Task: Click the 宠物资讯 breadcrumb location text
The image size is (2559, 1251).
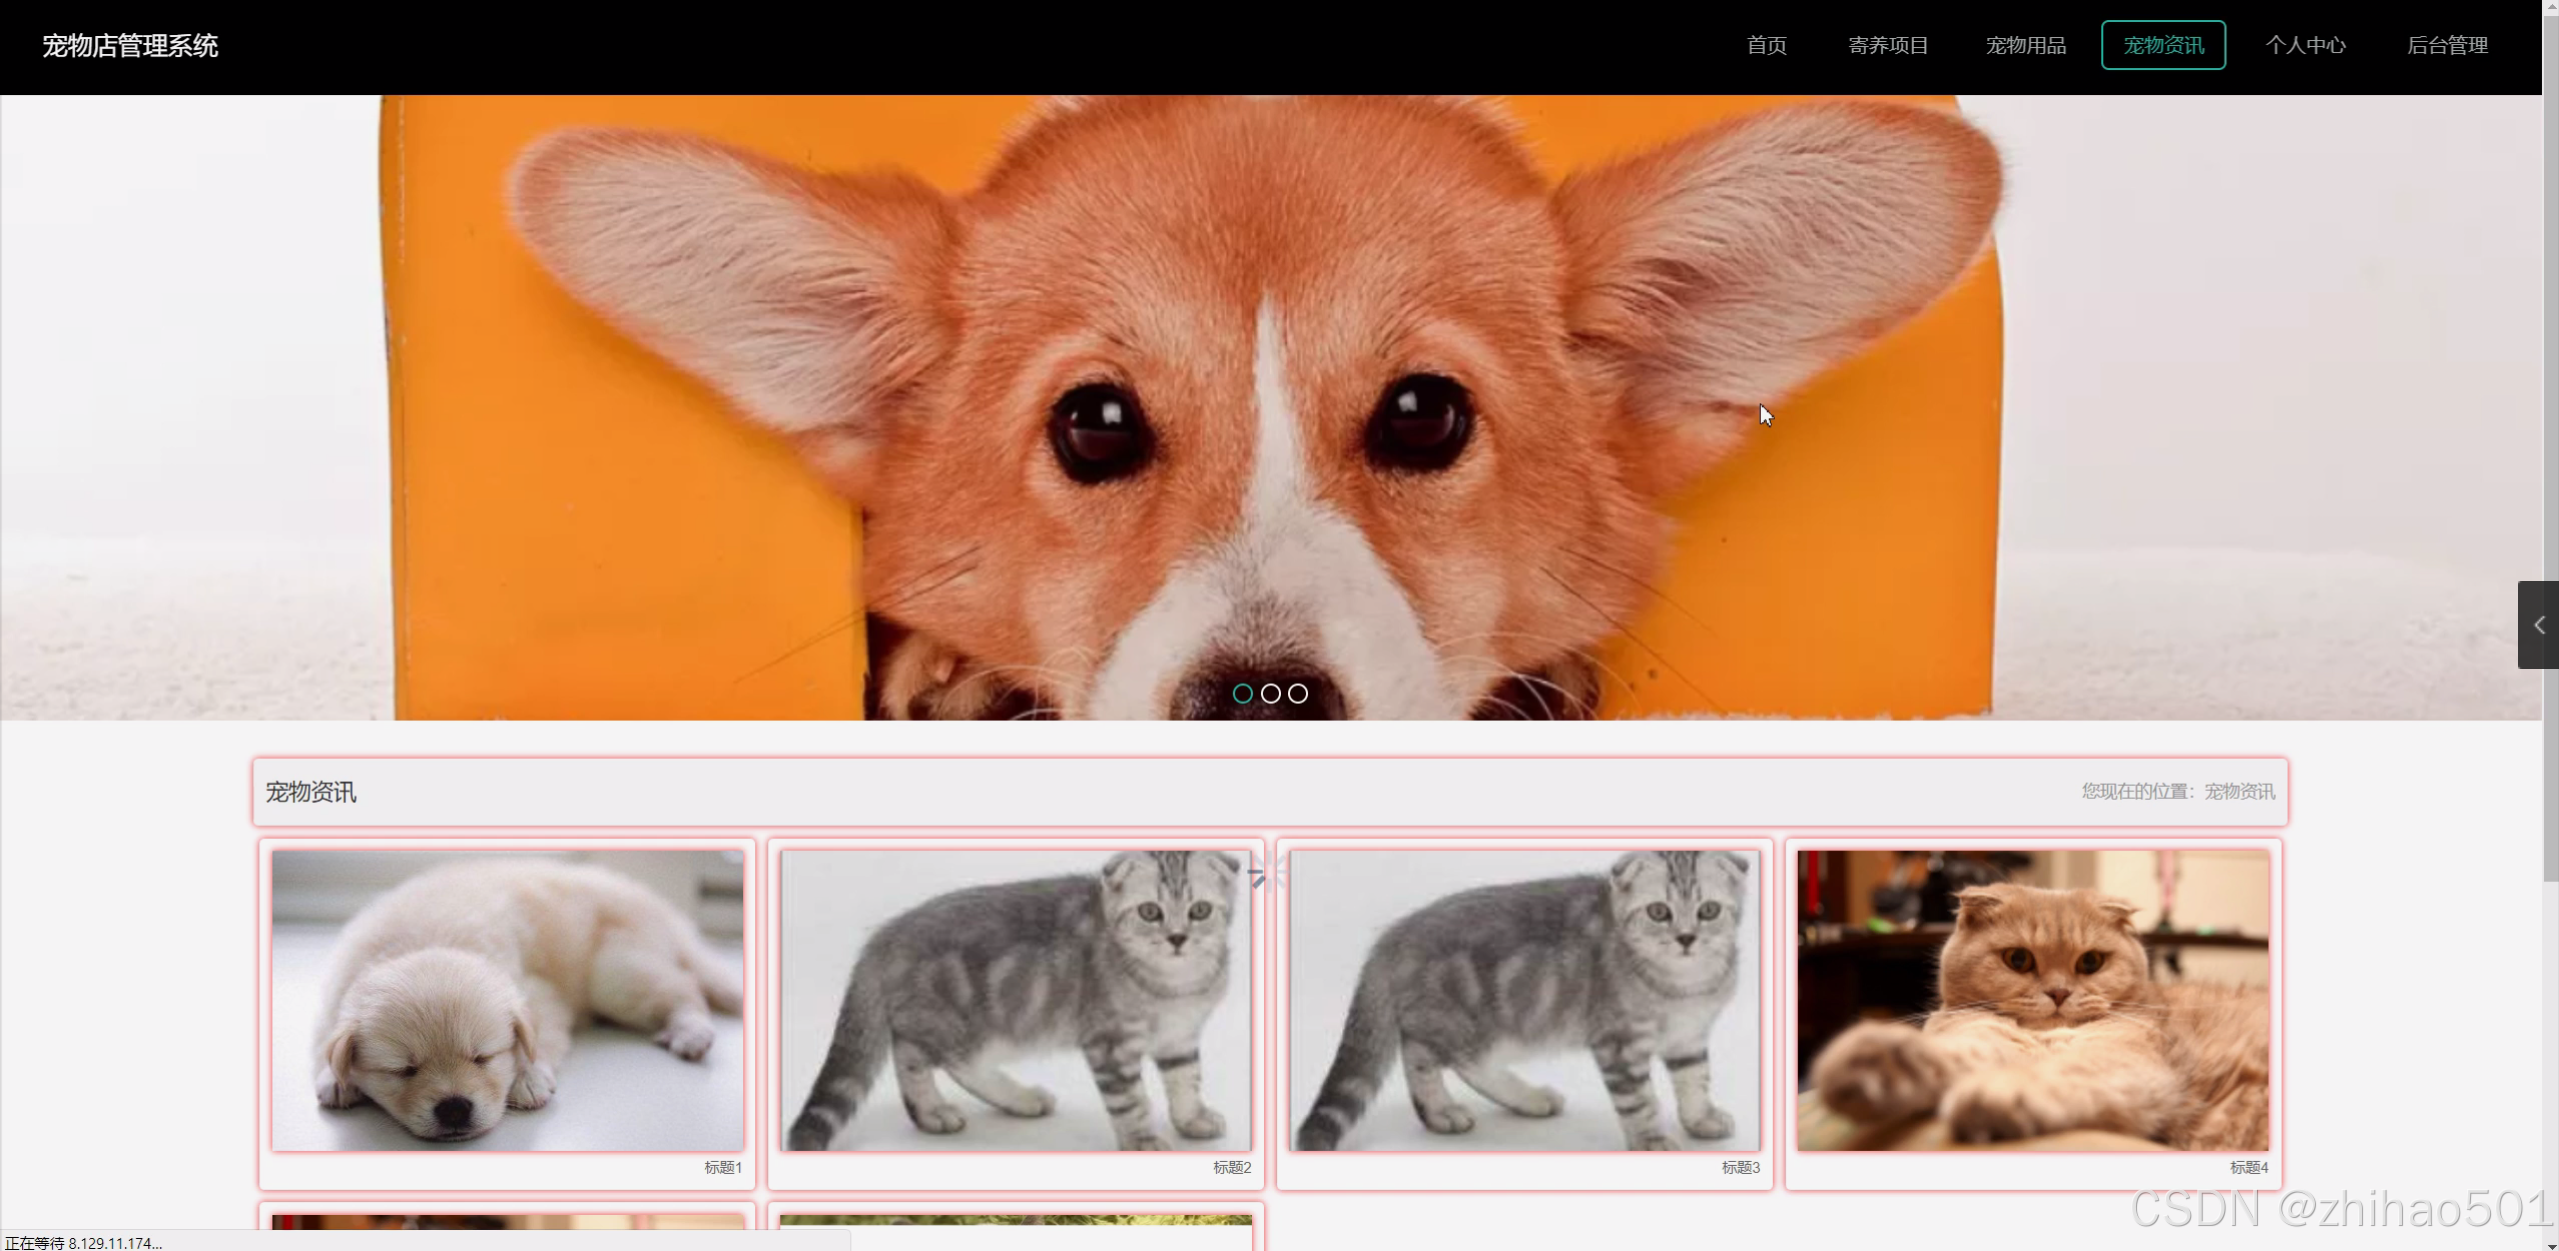Action: 2239,792
